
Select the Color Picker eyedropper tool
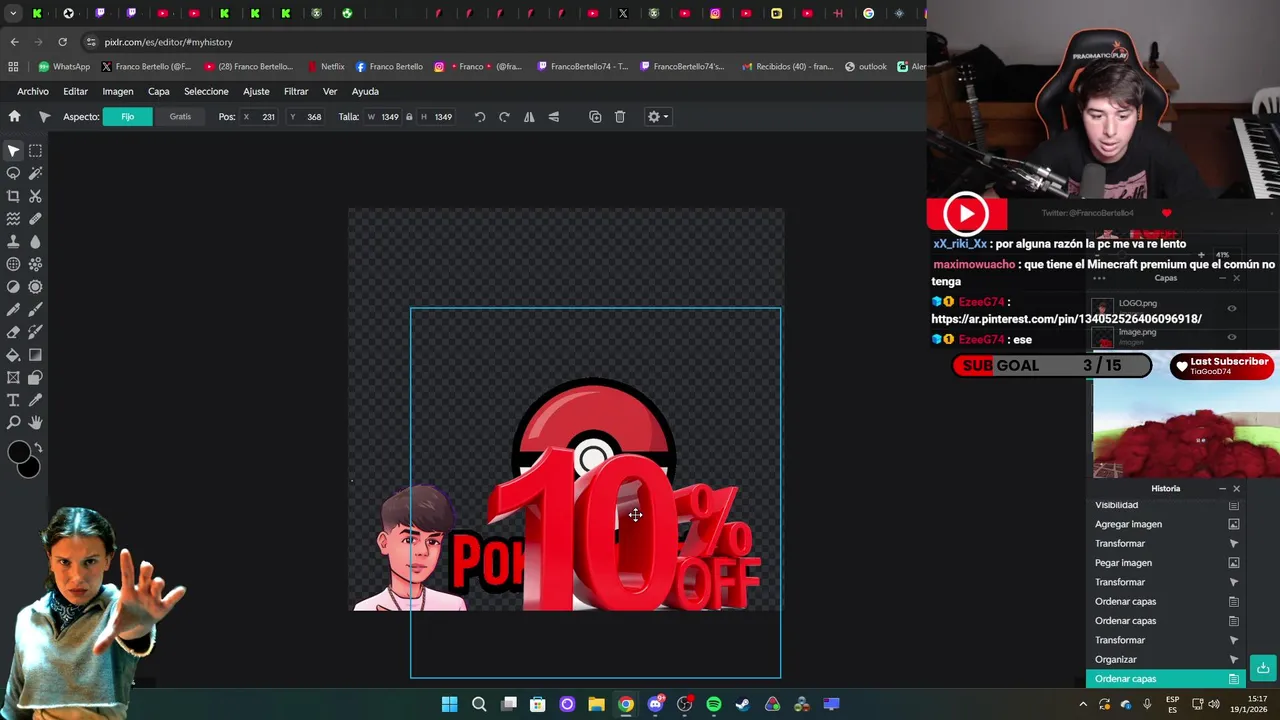click(35, 400)
